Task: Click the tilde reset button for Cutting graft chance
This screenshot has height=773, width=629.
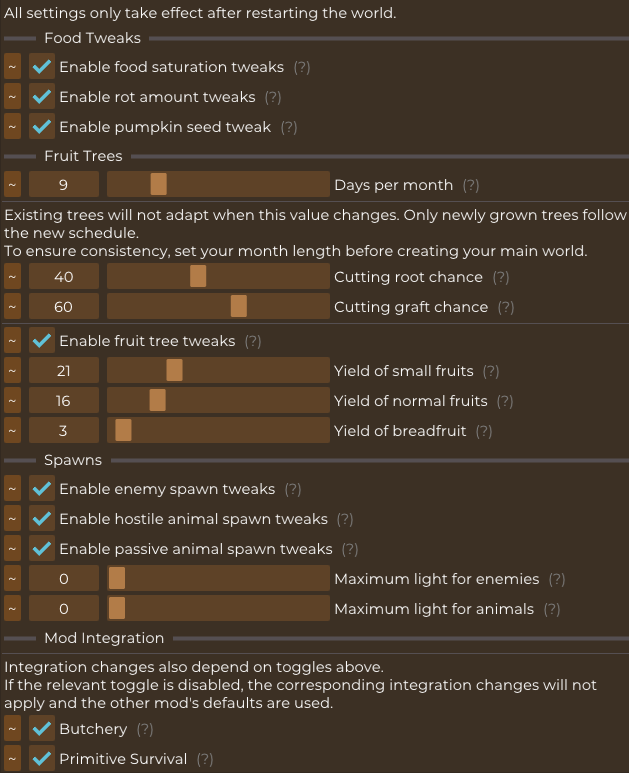Action: (12, 307)
